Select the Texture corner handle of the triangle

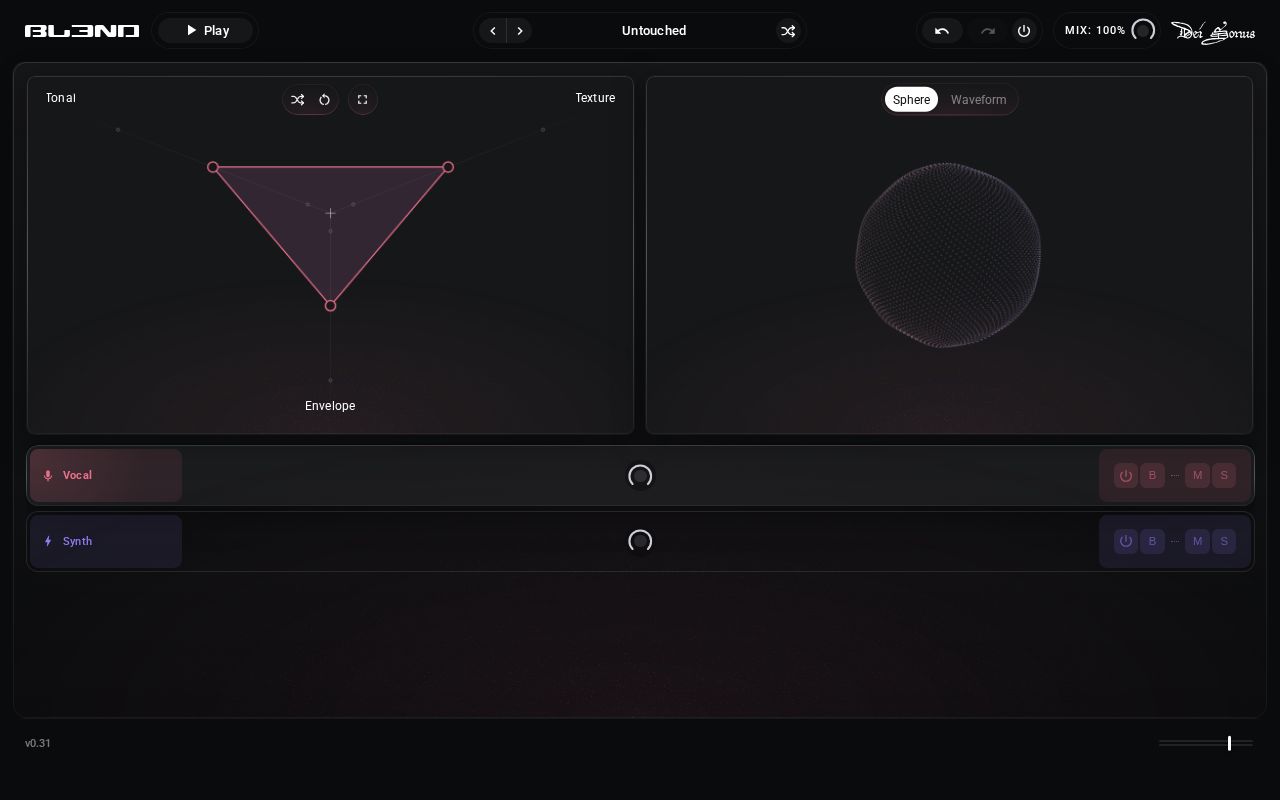[448, 167]
